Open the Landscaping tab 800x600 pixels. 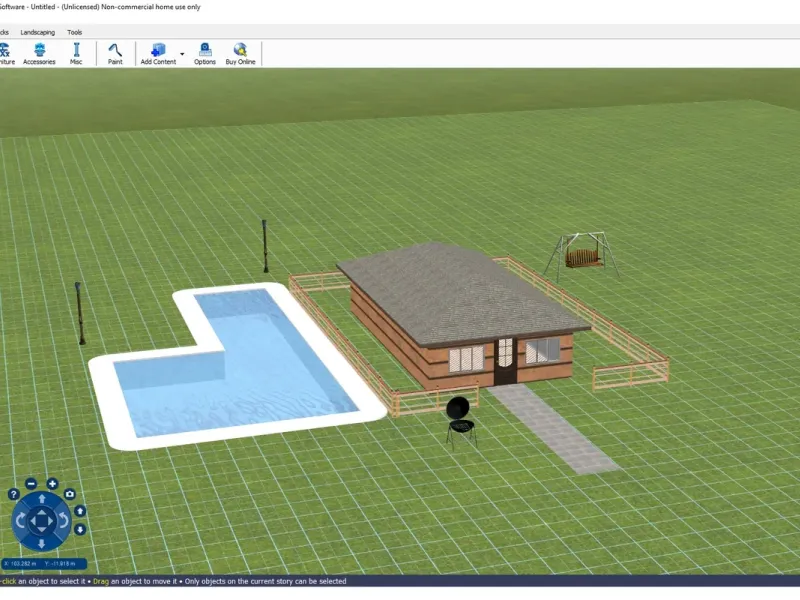click(38, 32)
